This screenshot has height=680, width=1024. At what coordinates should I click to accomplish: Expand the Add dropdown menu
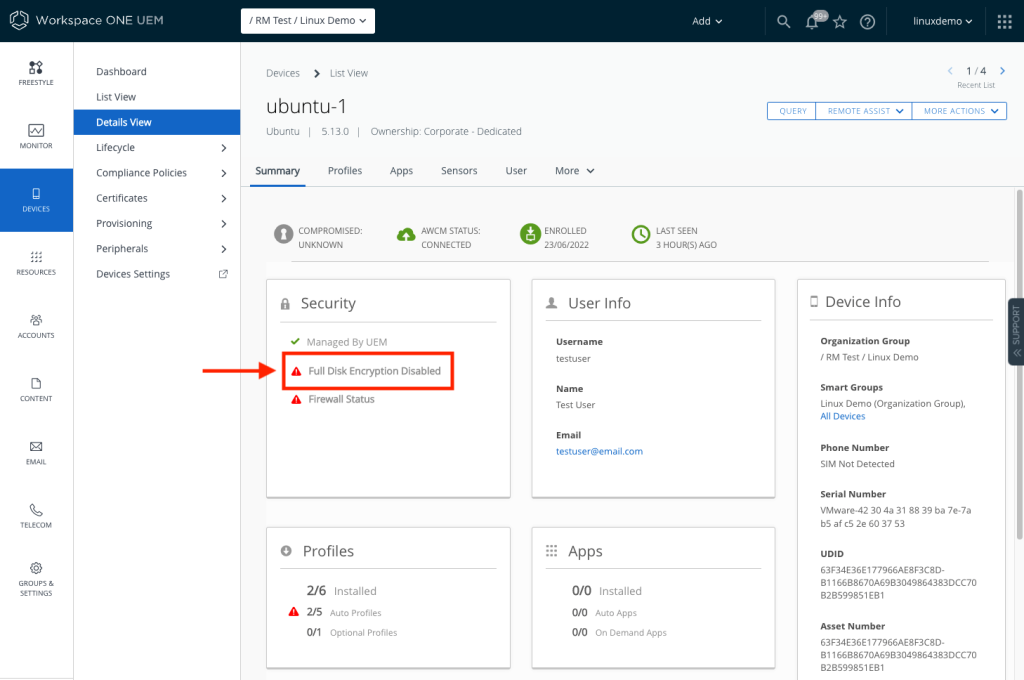point(707,21)
